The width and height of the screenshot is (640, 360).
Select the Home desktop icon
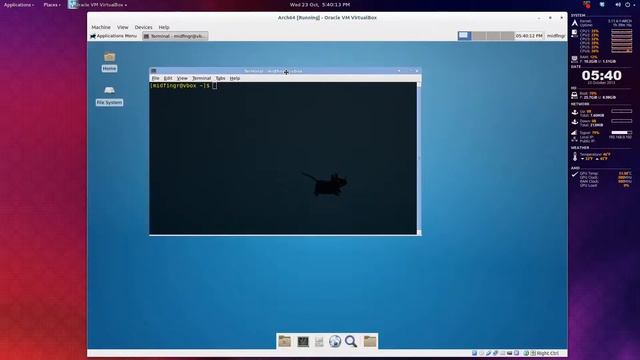click(109, 62)
